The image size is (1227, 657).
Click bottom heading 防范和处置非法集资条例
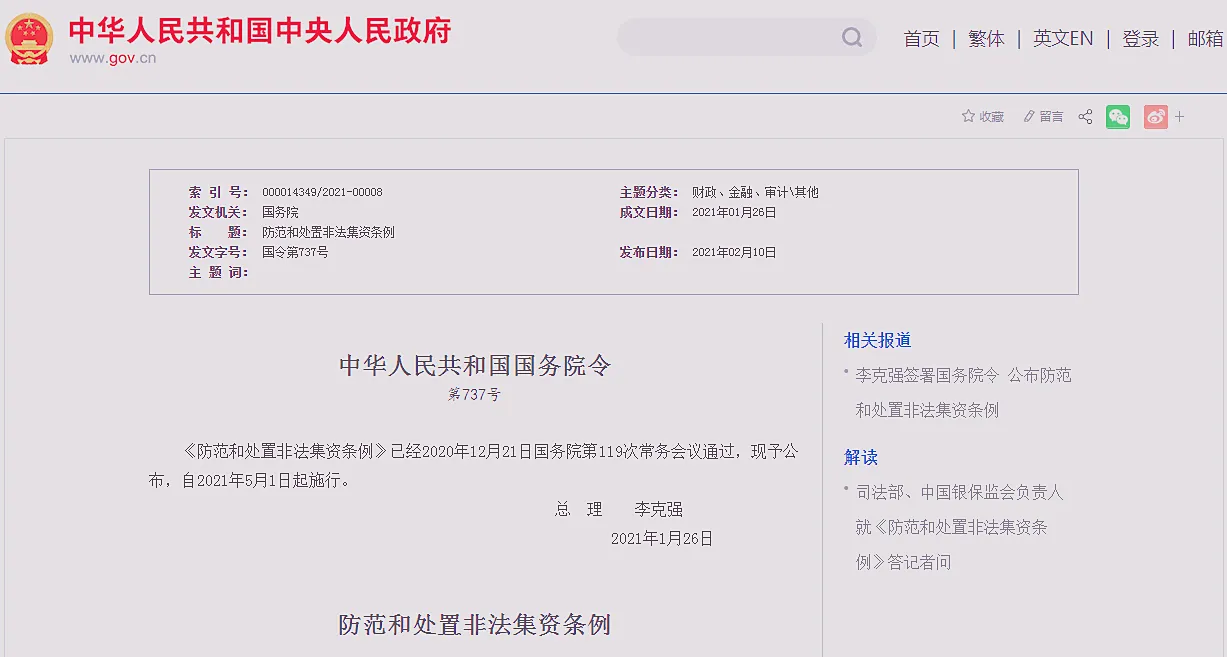(475, 626)
